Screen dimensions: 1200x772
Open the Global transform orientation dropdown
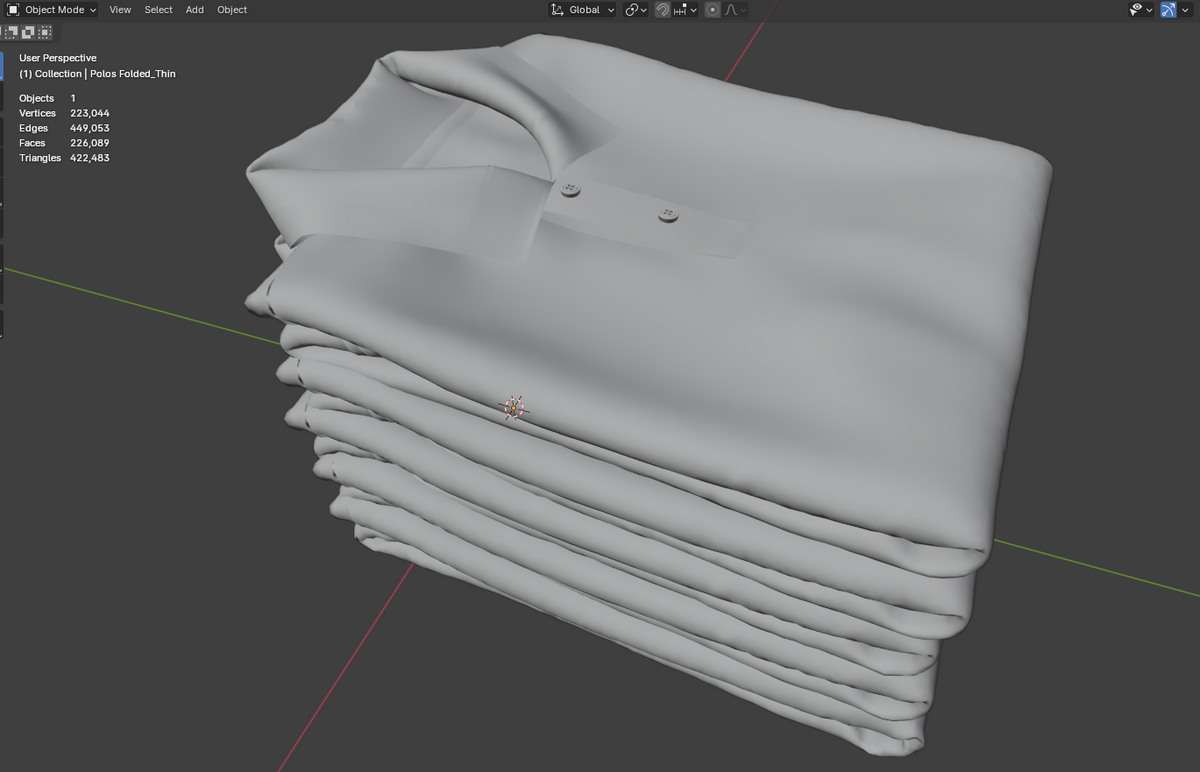tap(583, 10)
